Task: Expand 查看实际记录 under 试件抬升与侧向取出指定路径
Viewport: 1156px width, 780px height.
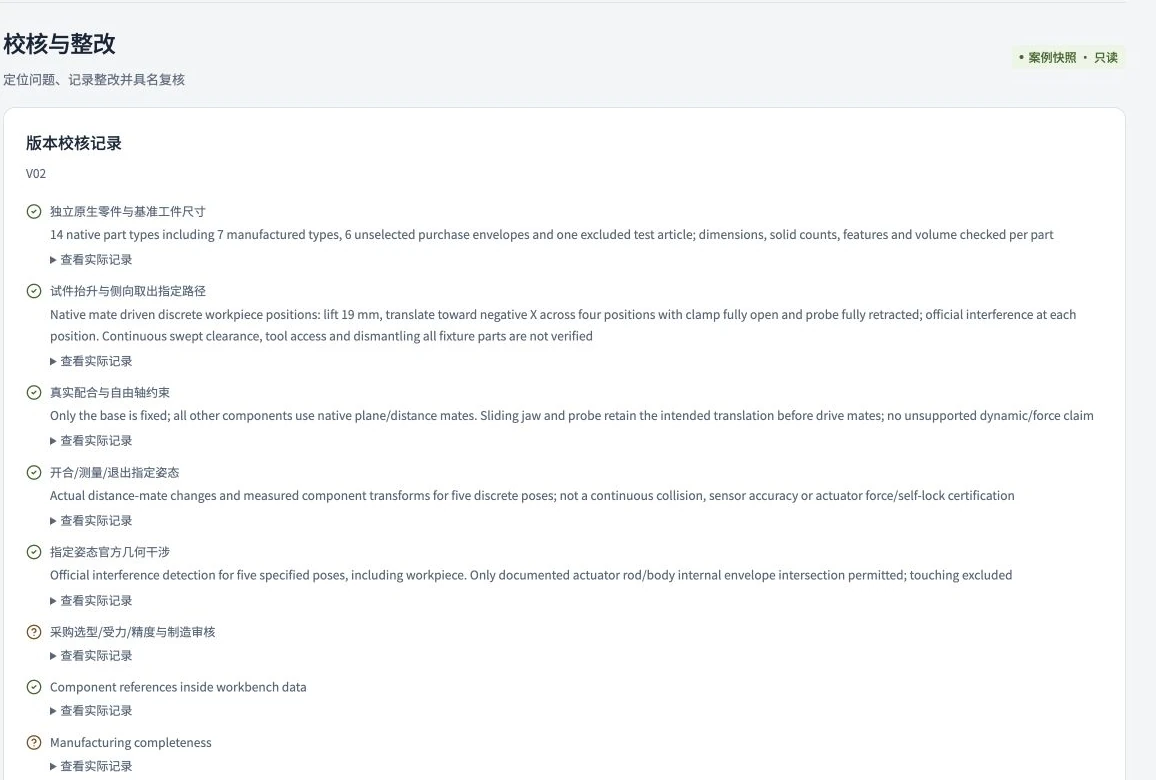Action: [91, 361]
